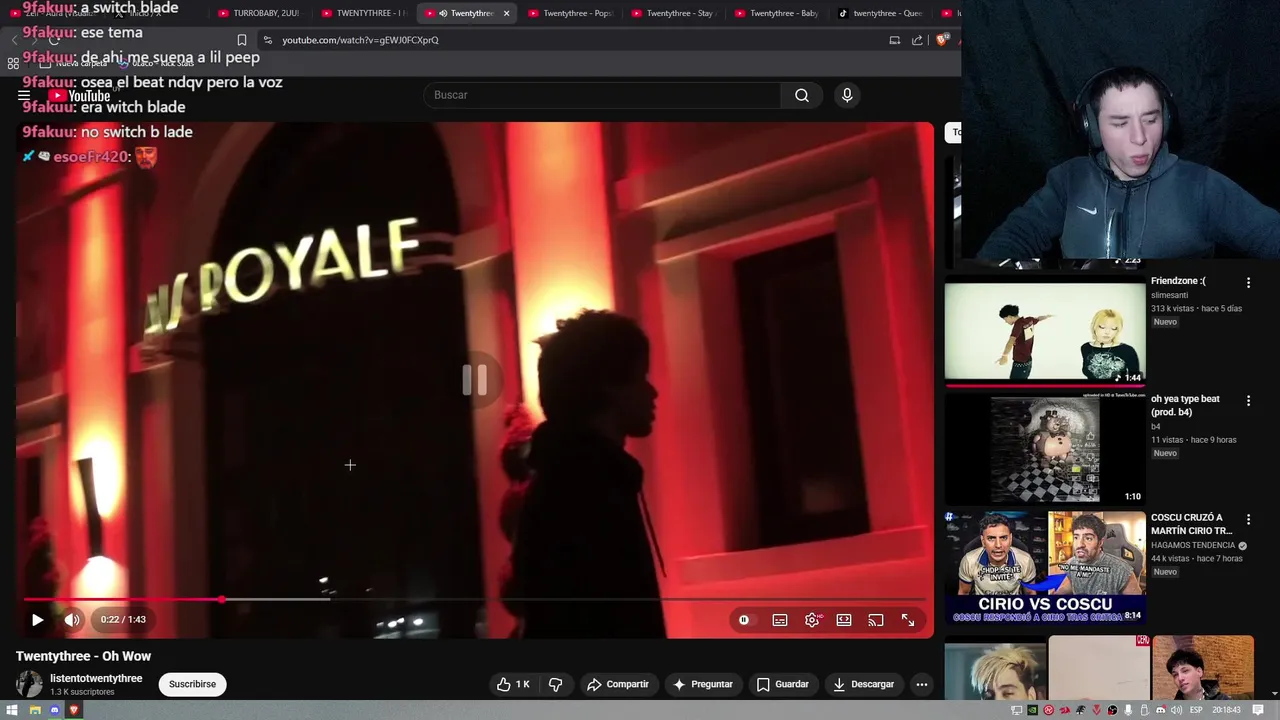
Task: Click the address bar share icon
Action: tap(917, 40)
